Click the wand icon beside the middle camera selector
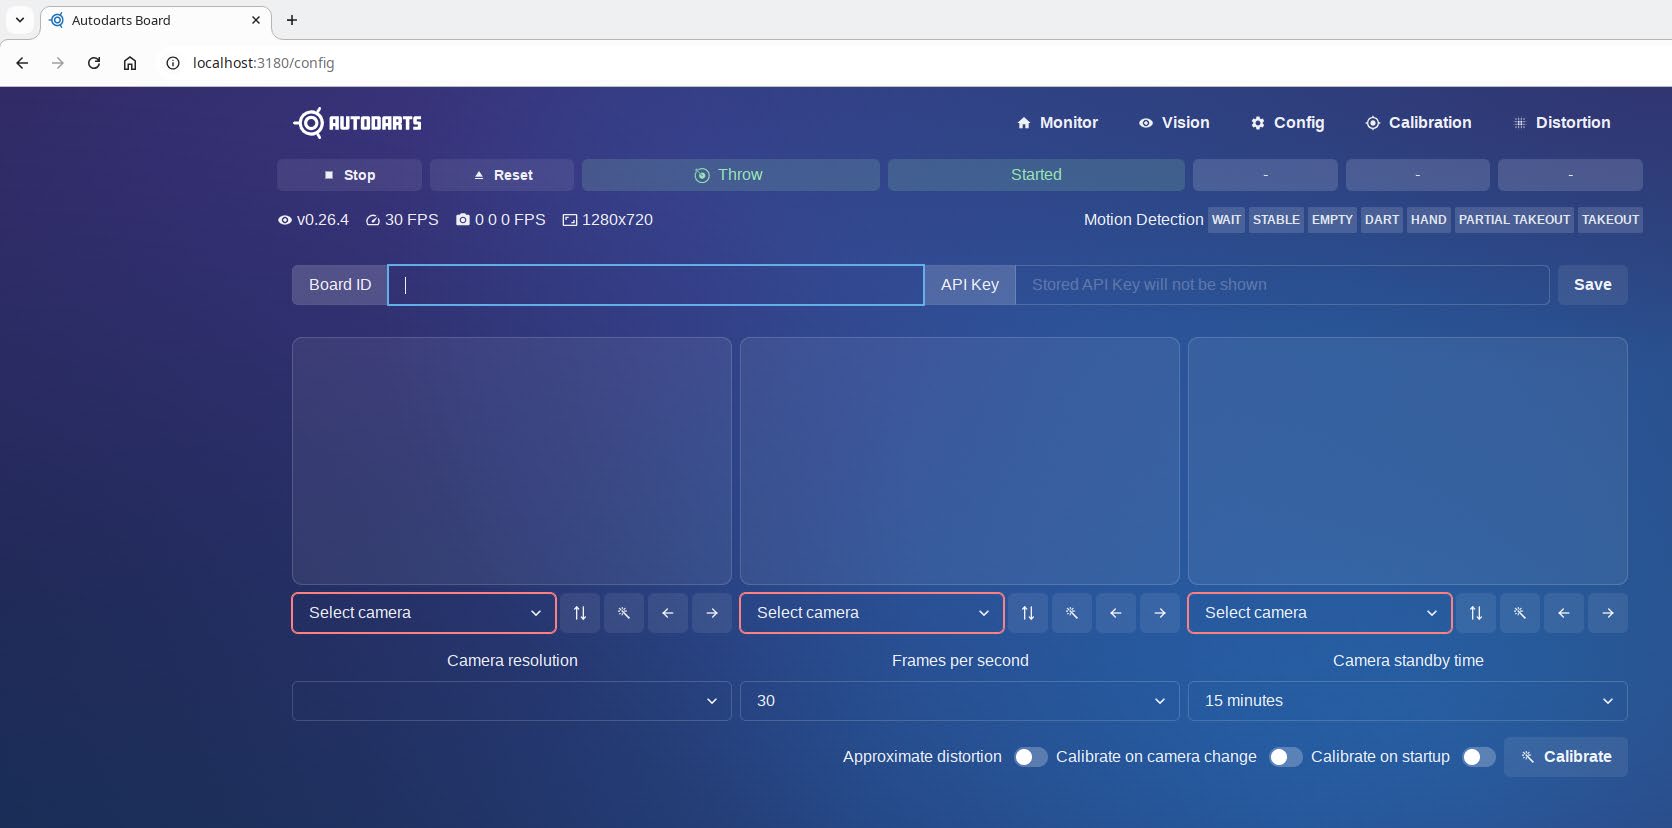Screen dimensions: 1672x828 click(1072, 613)
